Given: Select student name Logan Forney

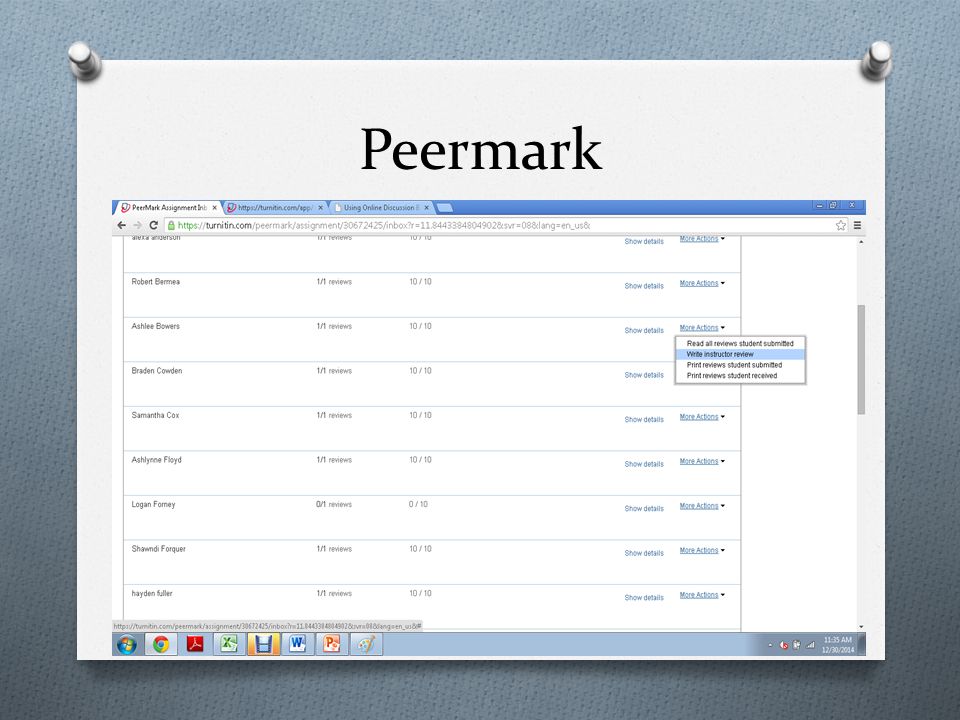Looking at the screenshot, I should (x=153, y=504).
